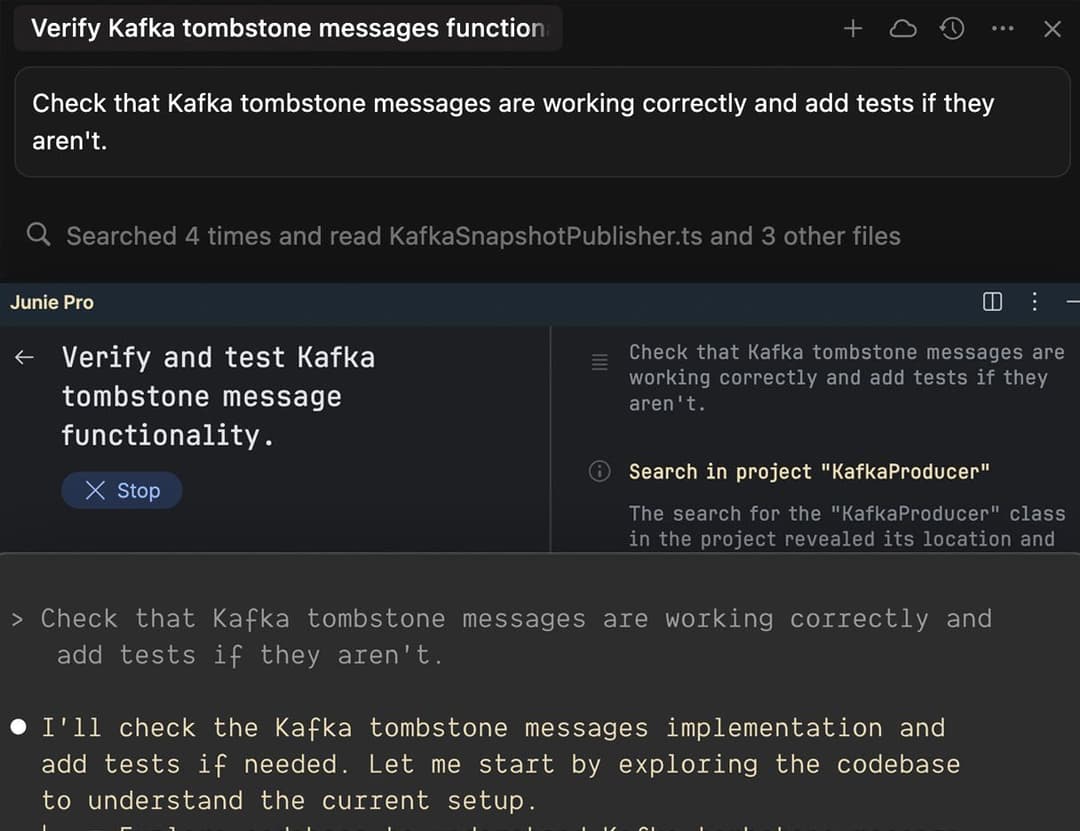Open Junie Pro vertical kebab menu
This screenshot has width=1080, height=831.
pos(1034,301)
